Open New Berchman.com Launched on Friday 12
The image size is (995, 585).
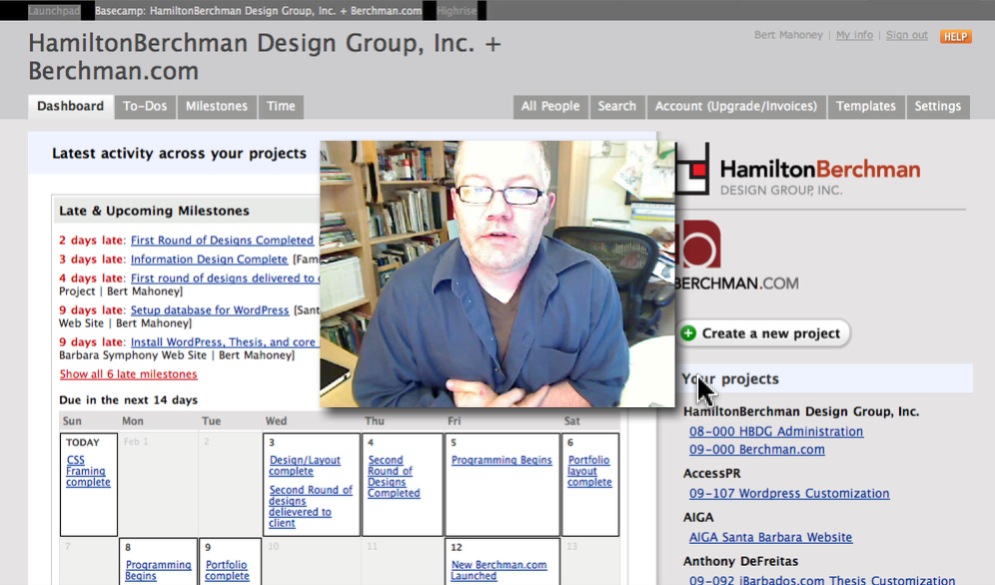click(499, 570)
